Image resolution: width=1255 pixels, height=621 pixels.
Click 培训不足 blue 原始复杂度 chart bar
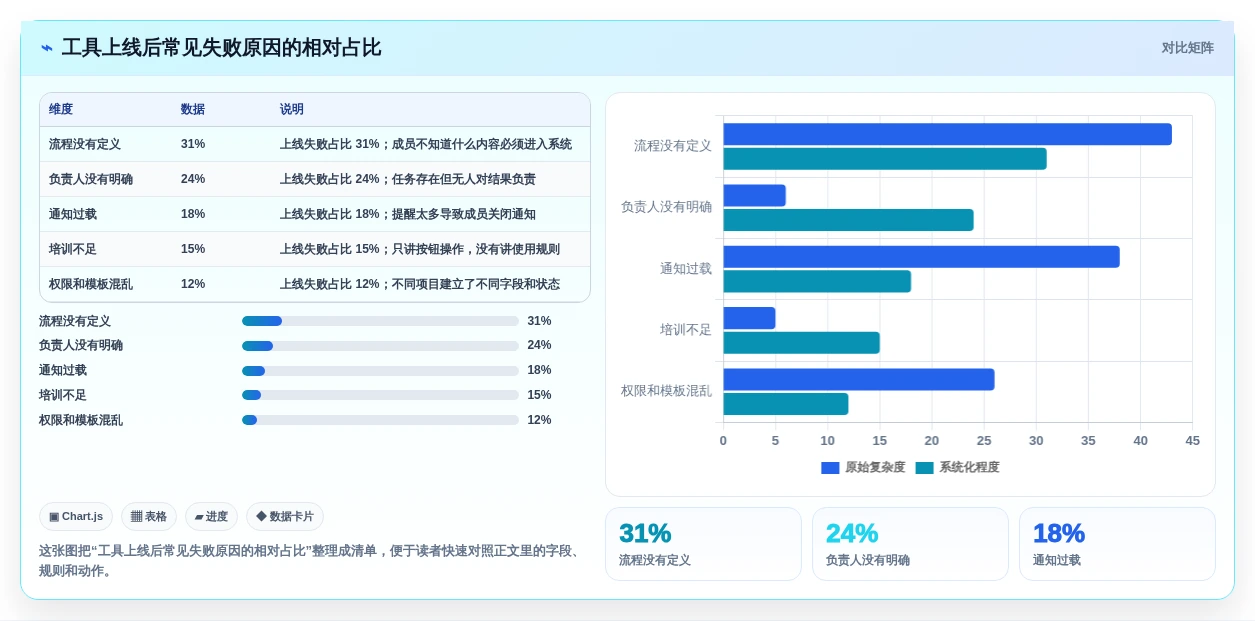click(x=749, y=318)
